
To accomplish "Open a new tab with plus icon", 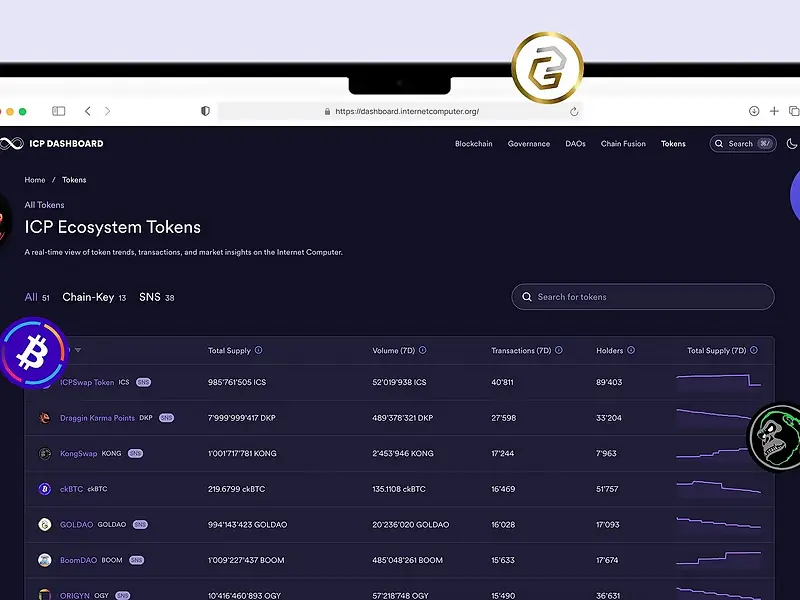I will 774,111.
